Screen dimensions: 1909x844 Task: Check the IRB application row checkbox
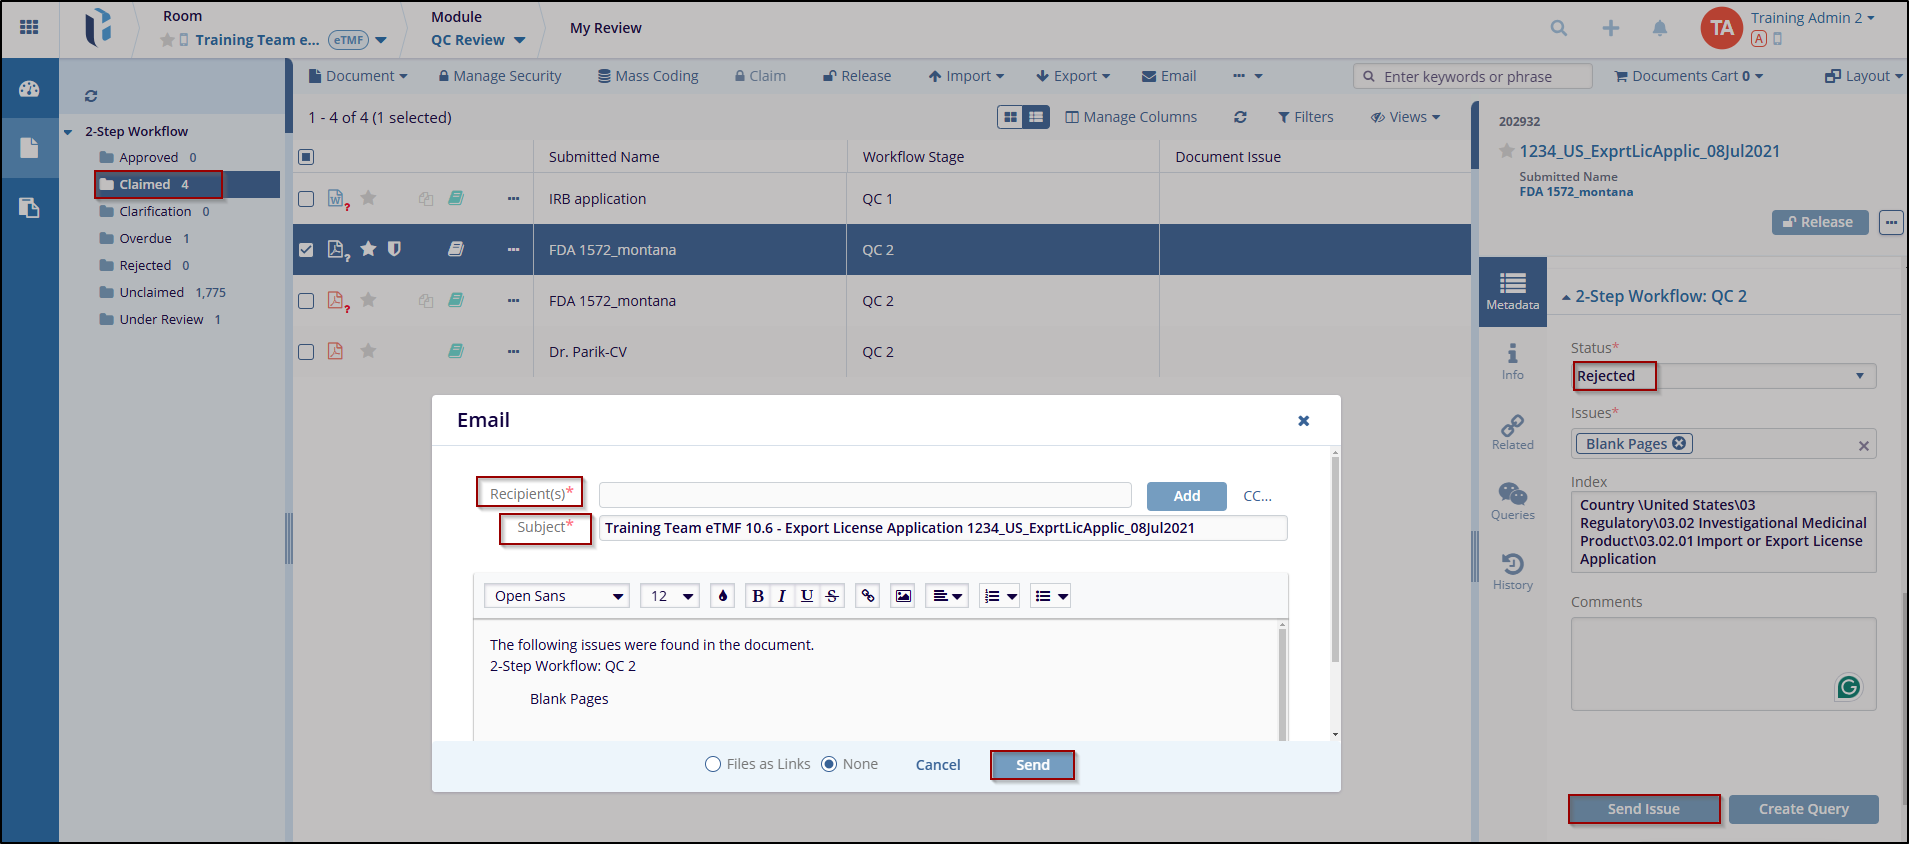pos(306,199)
